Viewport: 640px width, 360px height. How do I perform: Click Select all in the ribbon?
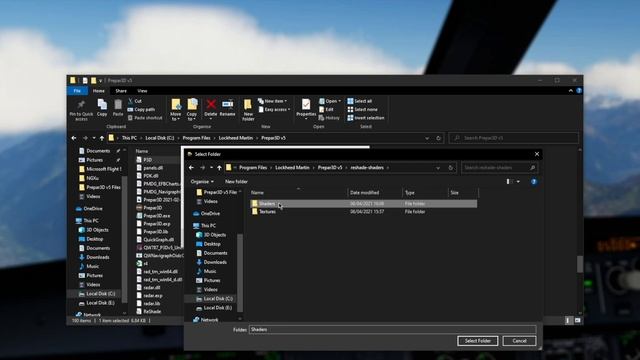pos(360,101)
